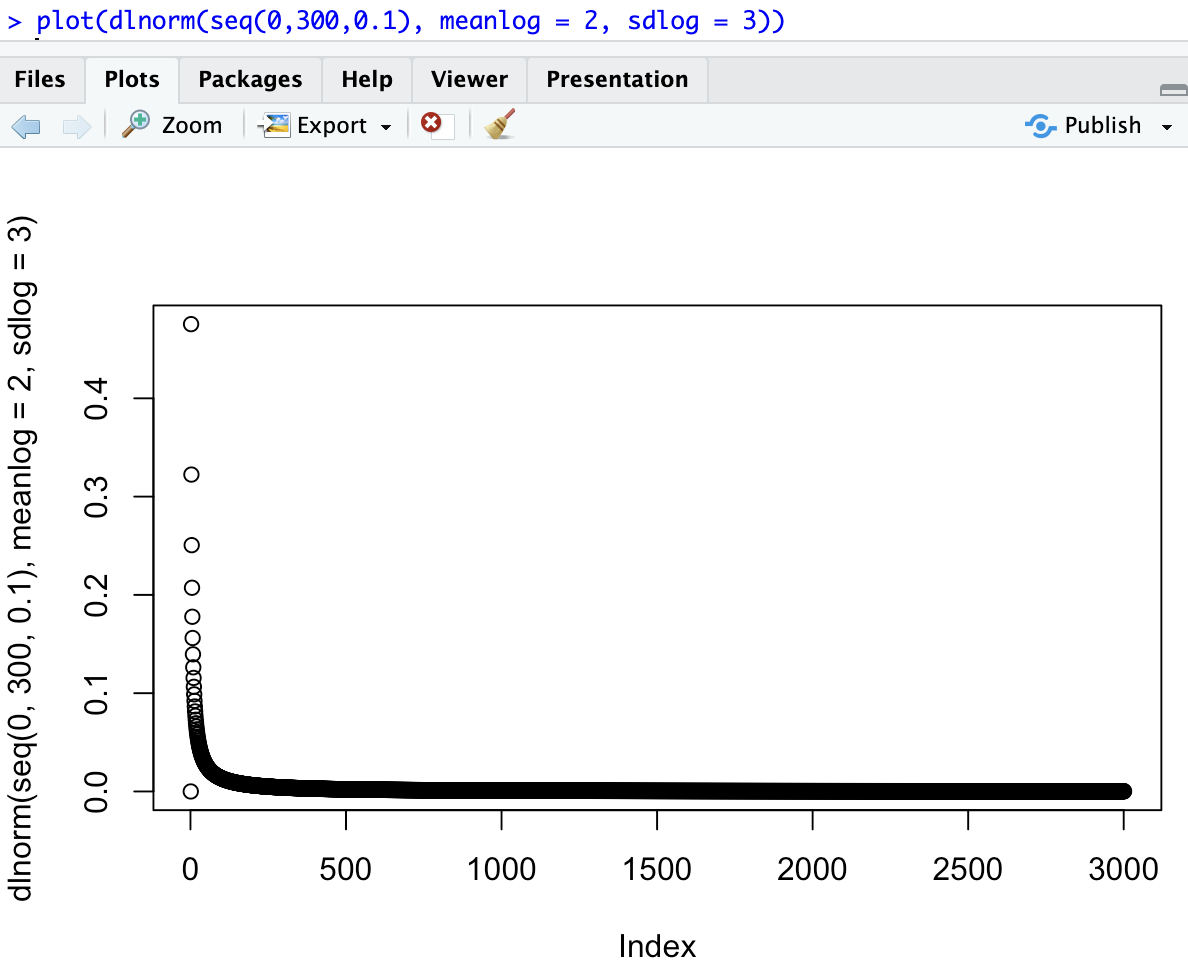Switch to the Viewer tab
Screen dimensions: 1188x972
469,80
